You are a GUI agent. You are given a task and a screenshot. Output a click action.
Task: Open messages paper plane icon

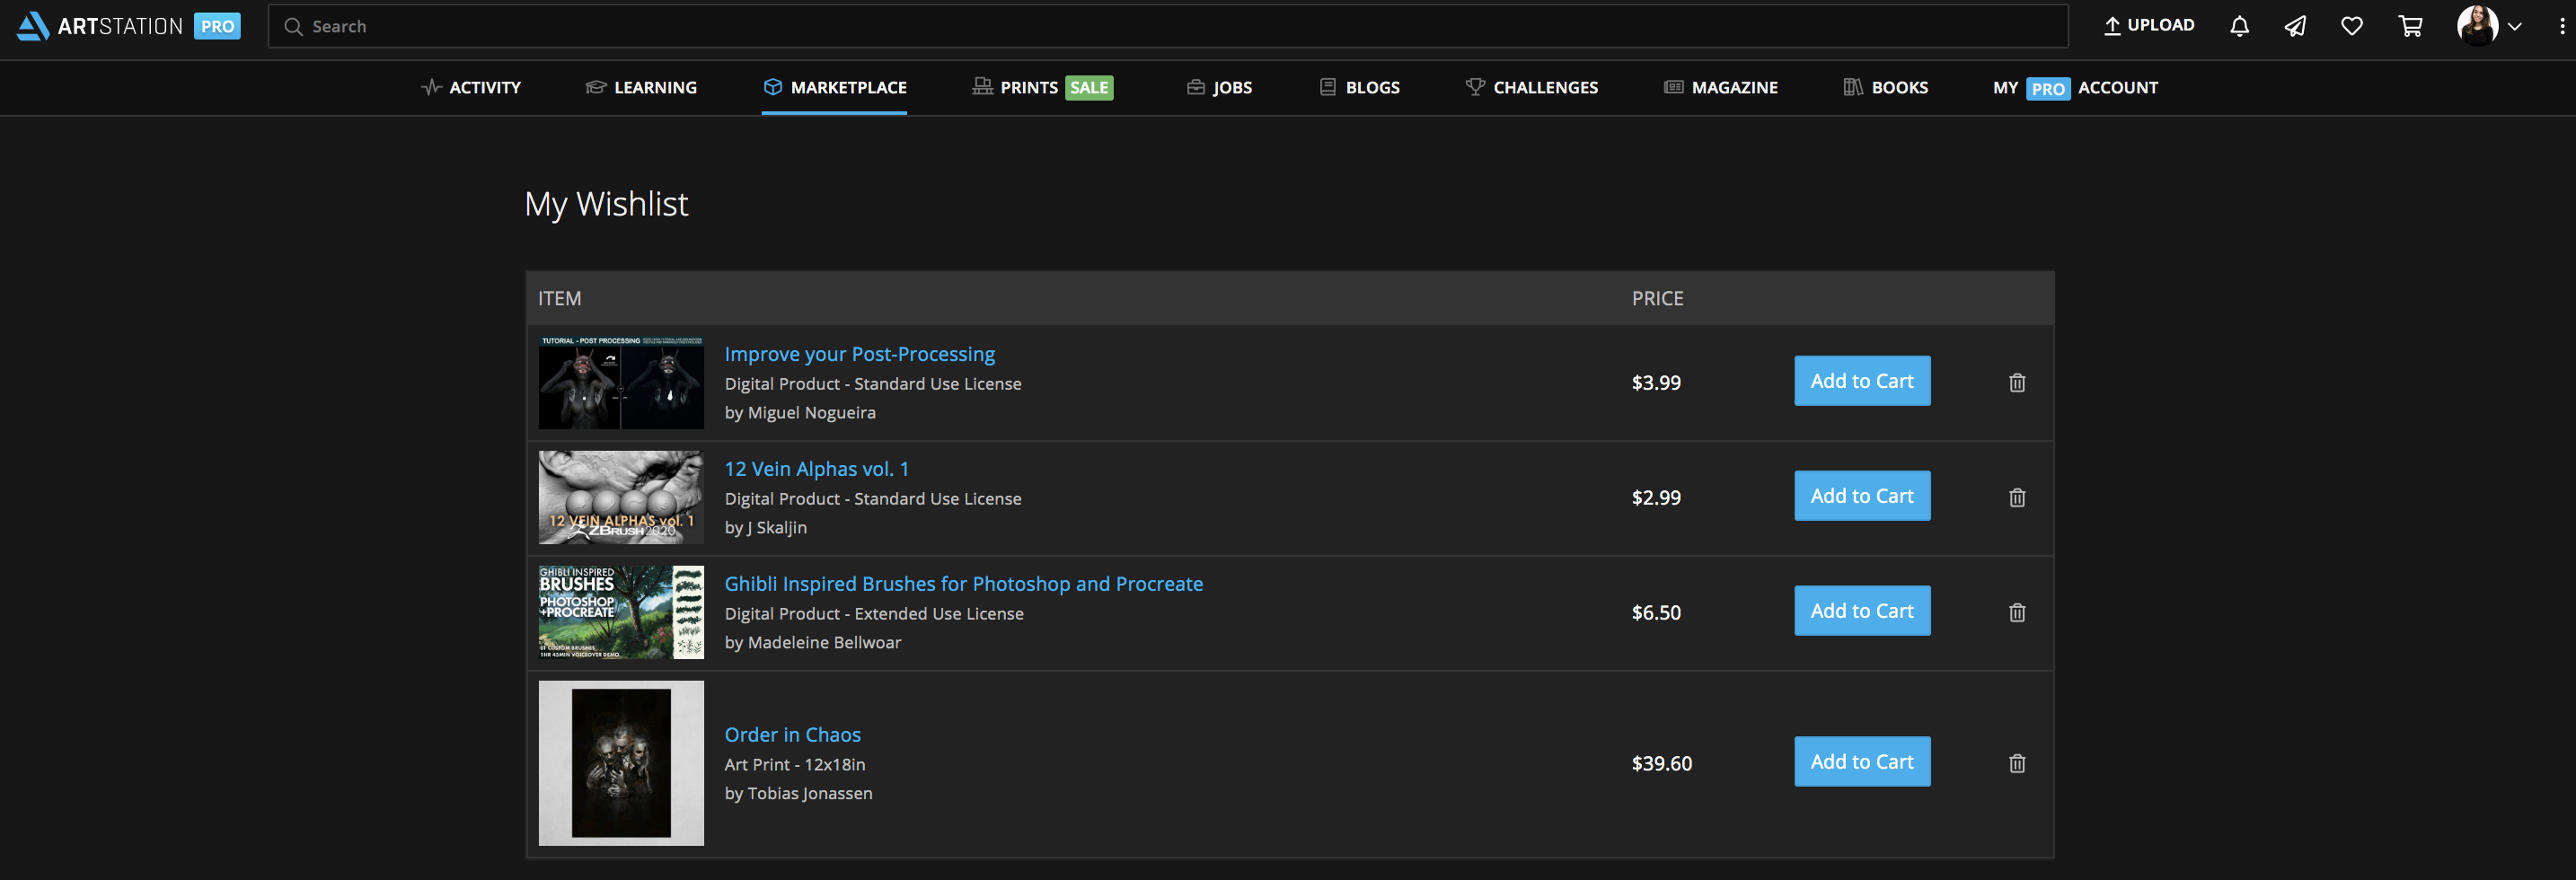point(2295,27)
